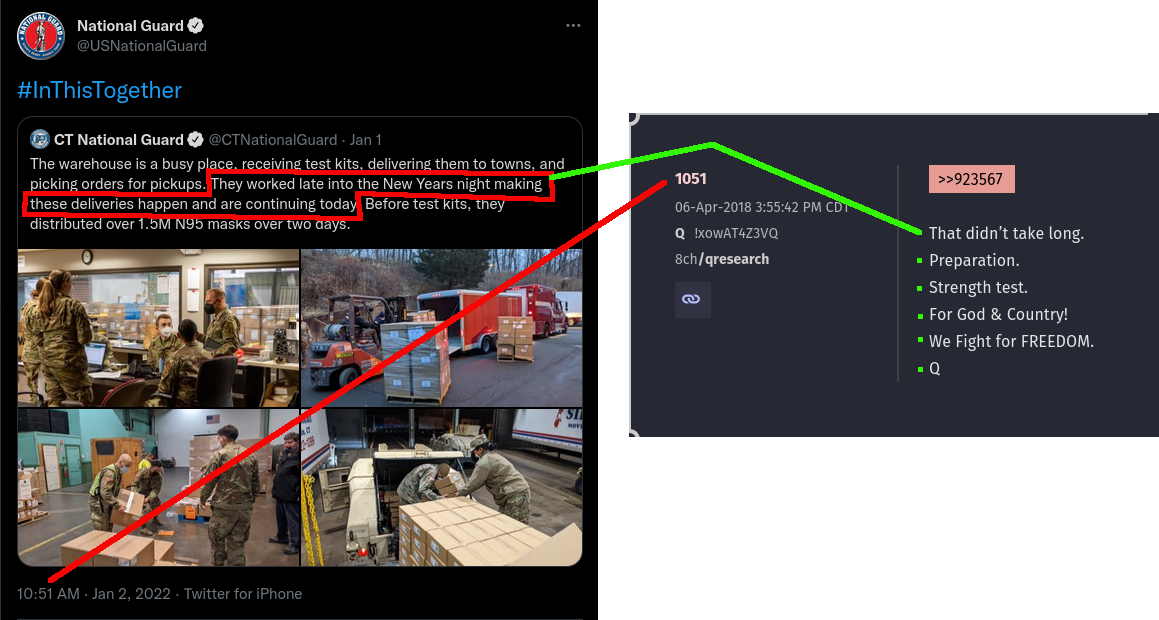Open the @USNationalGuard handle

(142, 46)
